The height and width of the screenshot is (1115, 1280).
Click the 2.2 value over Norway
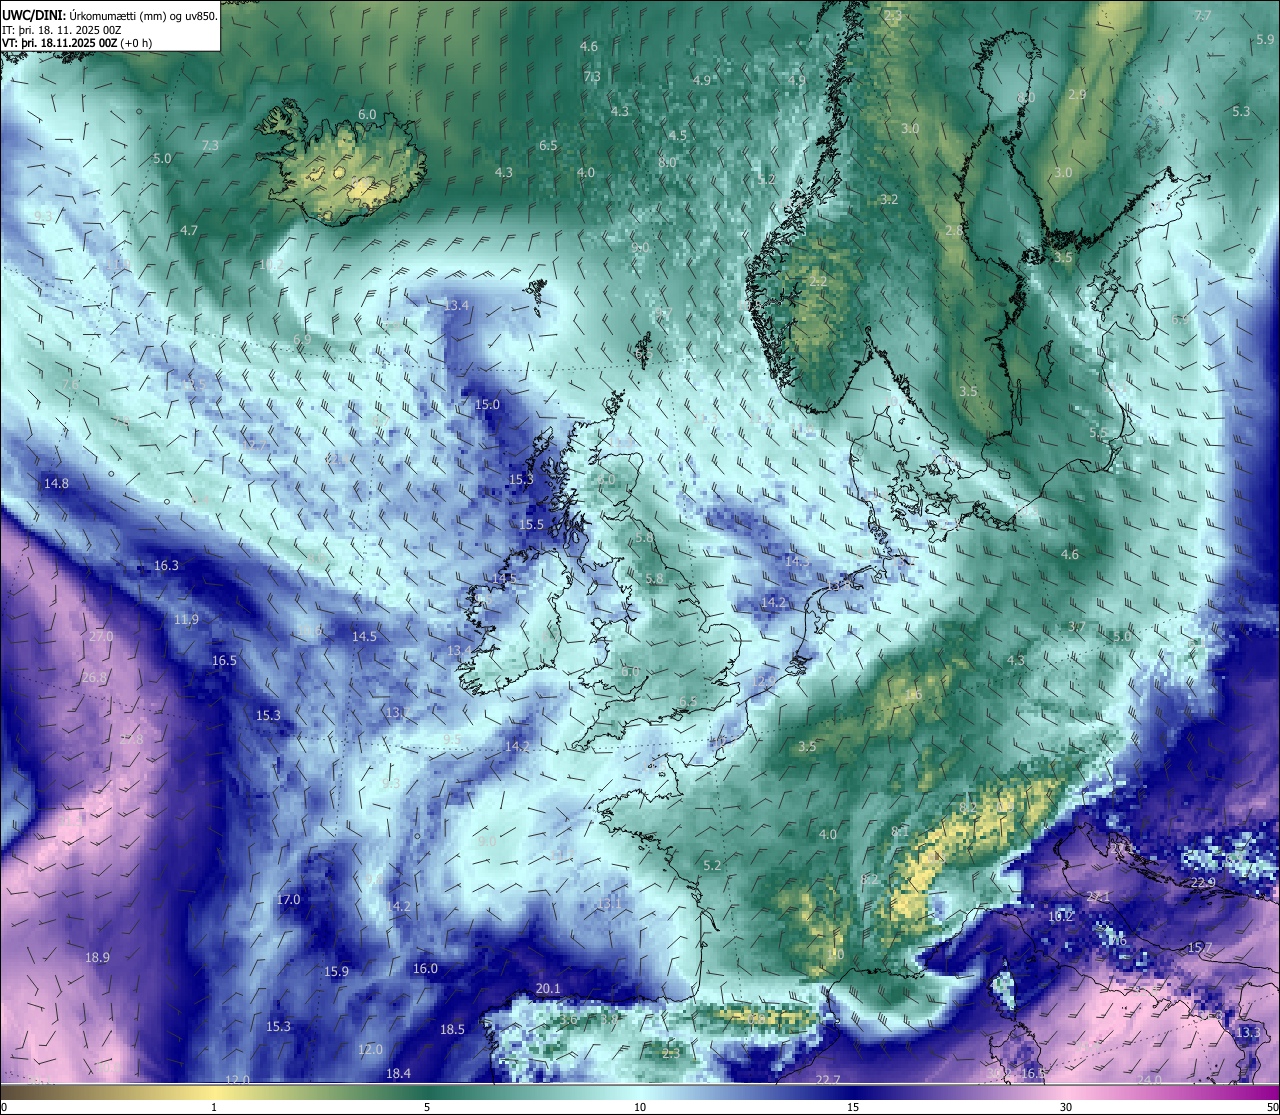(817, 282)
